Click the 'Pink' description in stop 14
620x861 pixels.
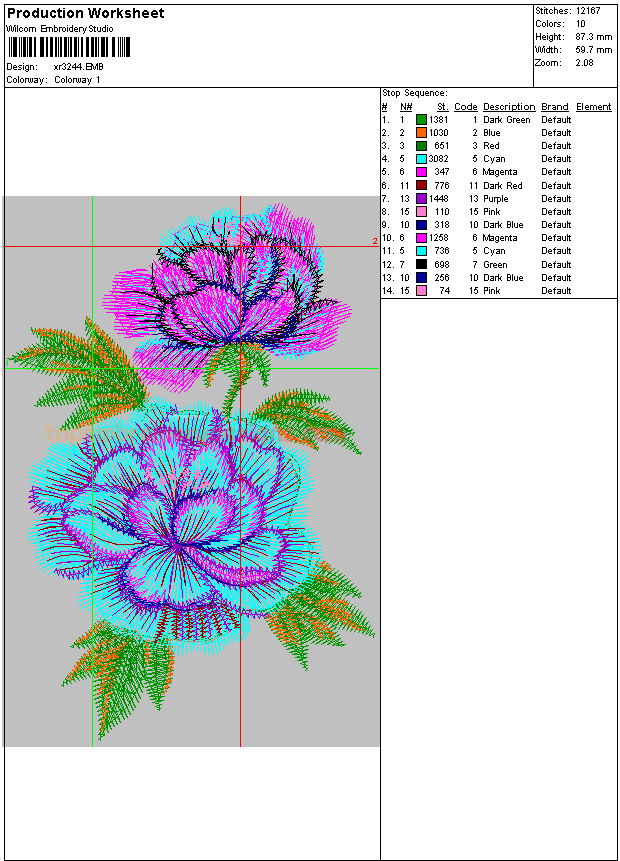491,291
